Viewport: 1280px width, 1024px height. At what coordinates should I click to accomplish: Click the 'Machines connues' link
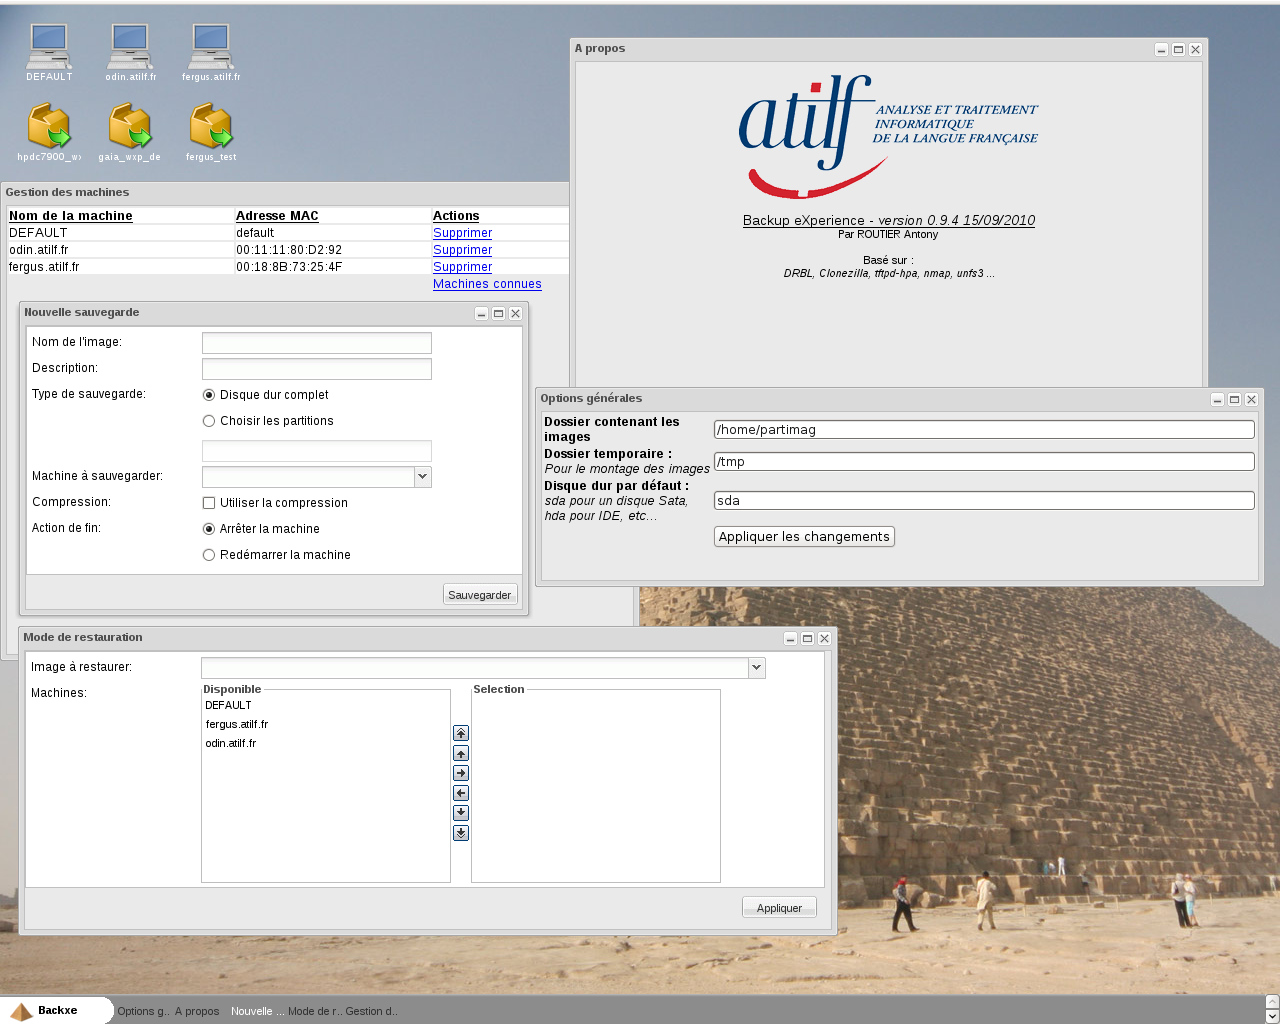(487, 284)
